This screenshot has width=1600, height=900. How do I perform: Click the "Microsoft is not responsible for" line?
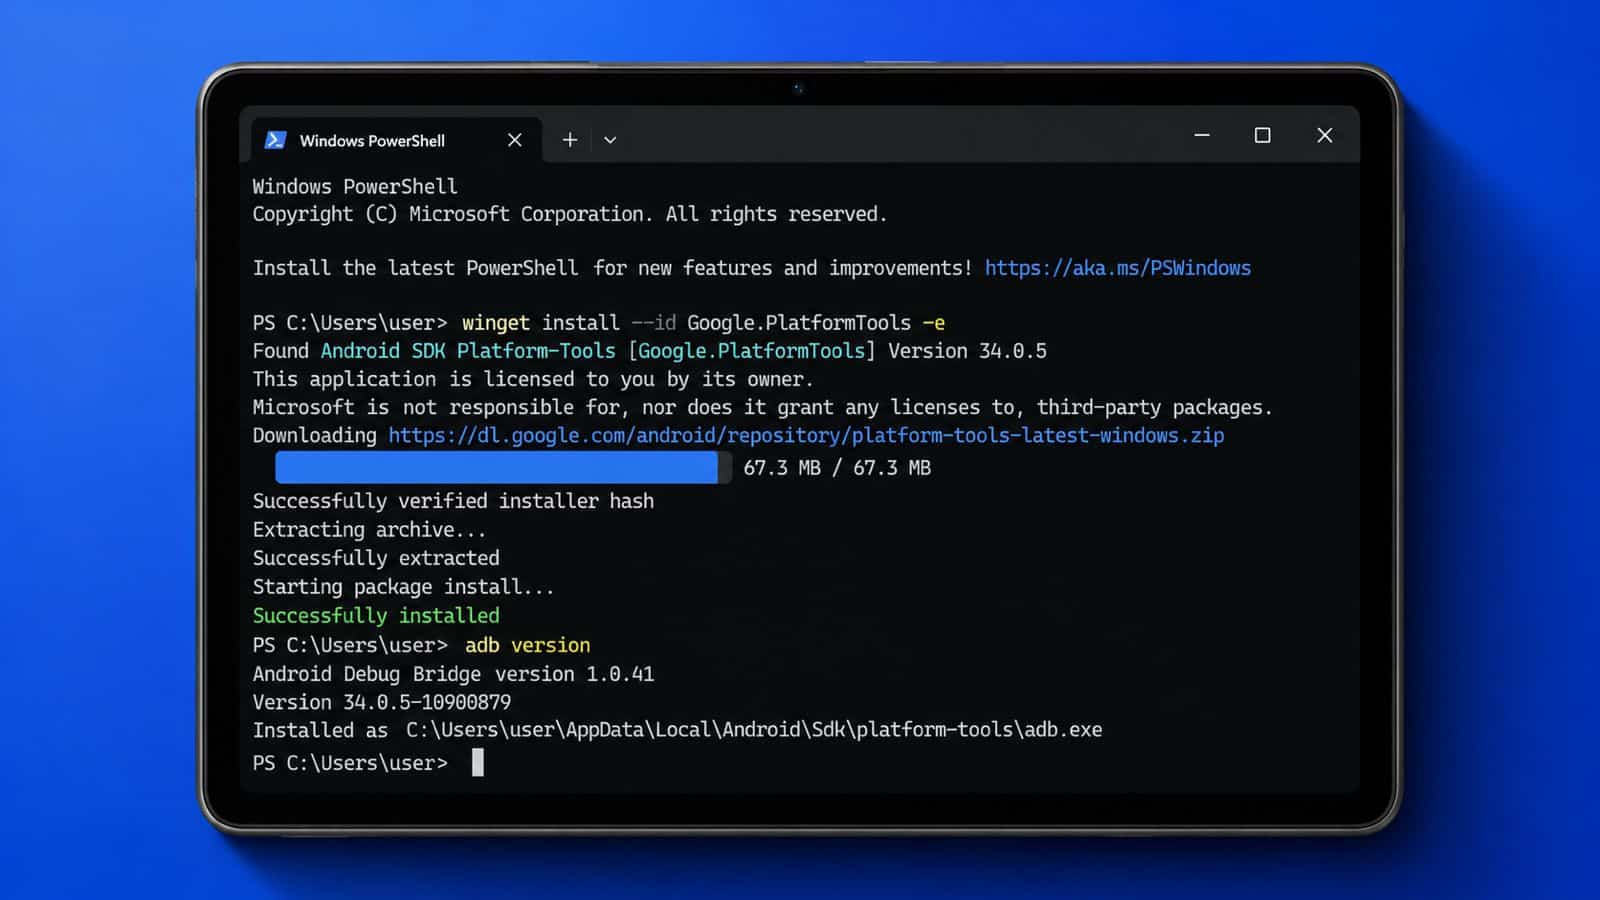tap(762, 407)
